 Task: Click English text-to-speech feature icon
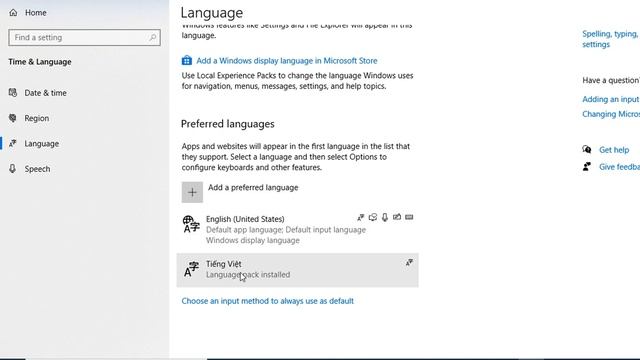tap(373, 218)
